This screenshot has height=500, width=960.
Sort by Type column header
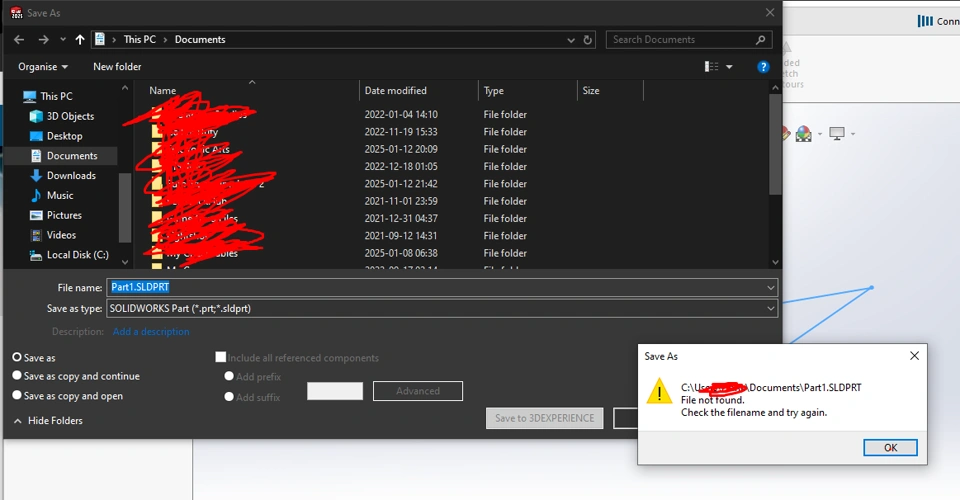pos(493,91)
